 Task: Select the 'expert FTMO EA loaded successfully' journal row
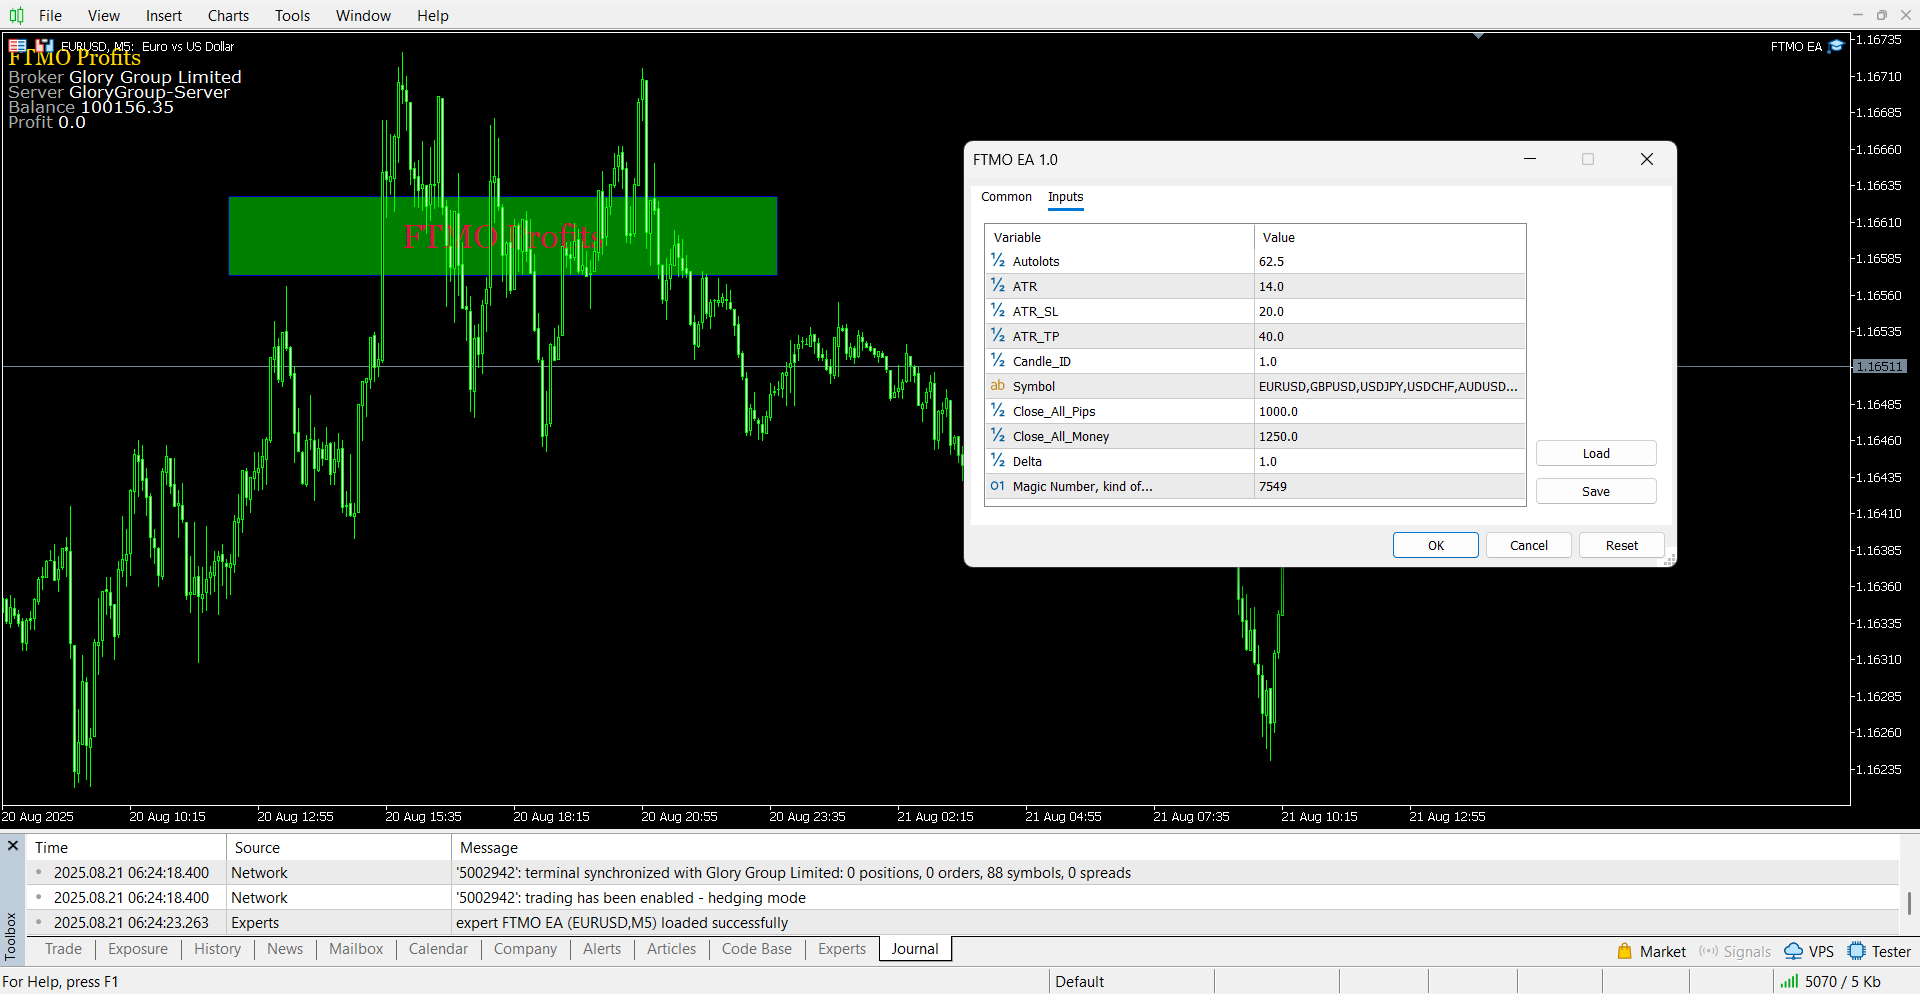pyautogui.click(x=963, y=922)
